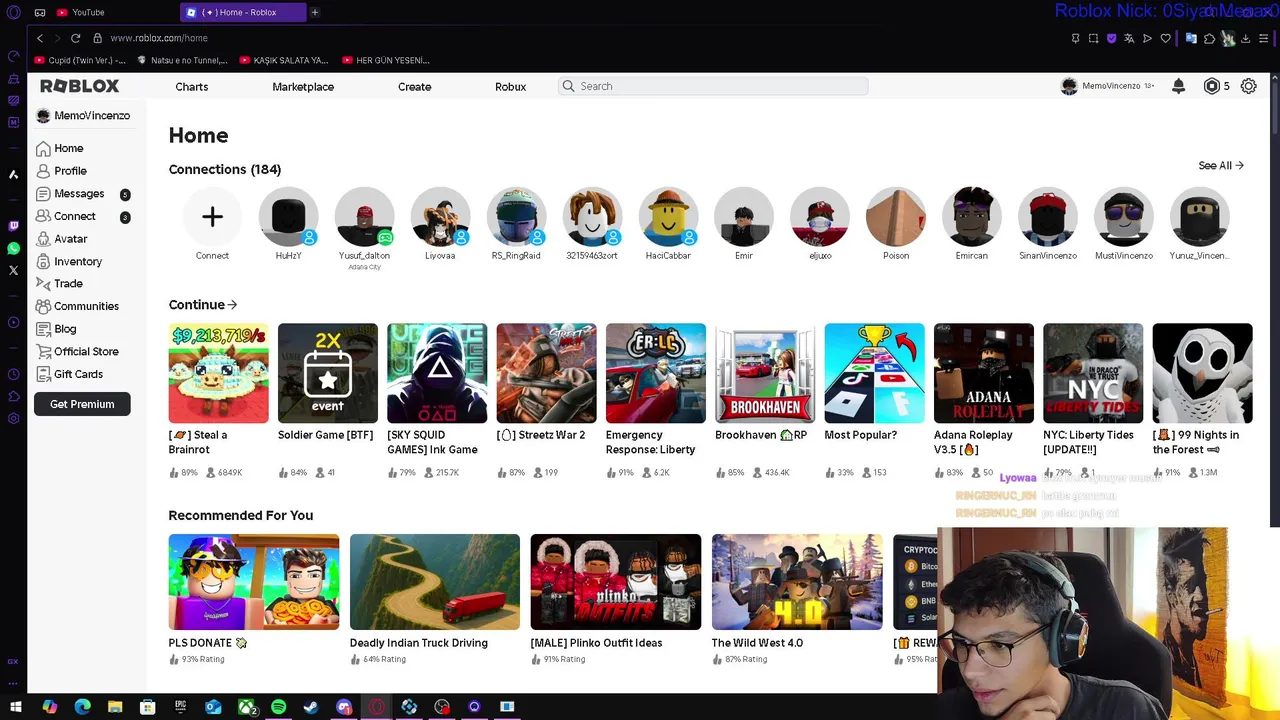Image resolution: width=1280 pixels, height=720 pixels.
Task: Open Gift Cards from the sidebar
Action: [69, 374]
